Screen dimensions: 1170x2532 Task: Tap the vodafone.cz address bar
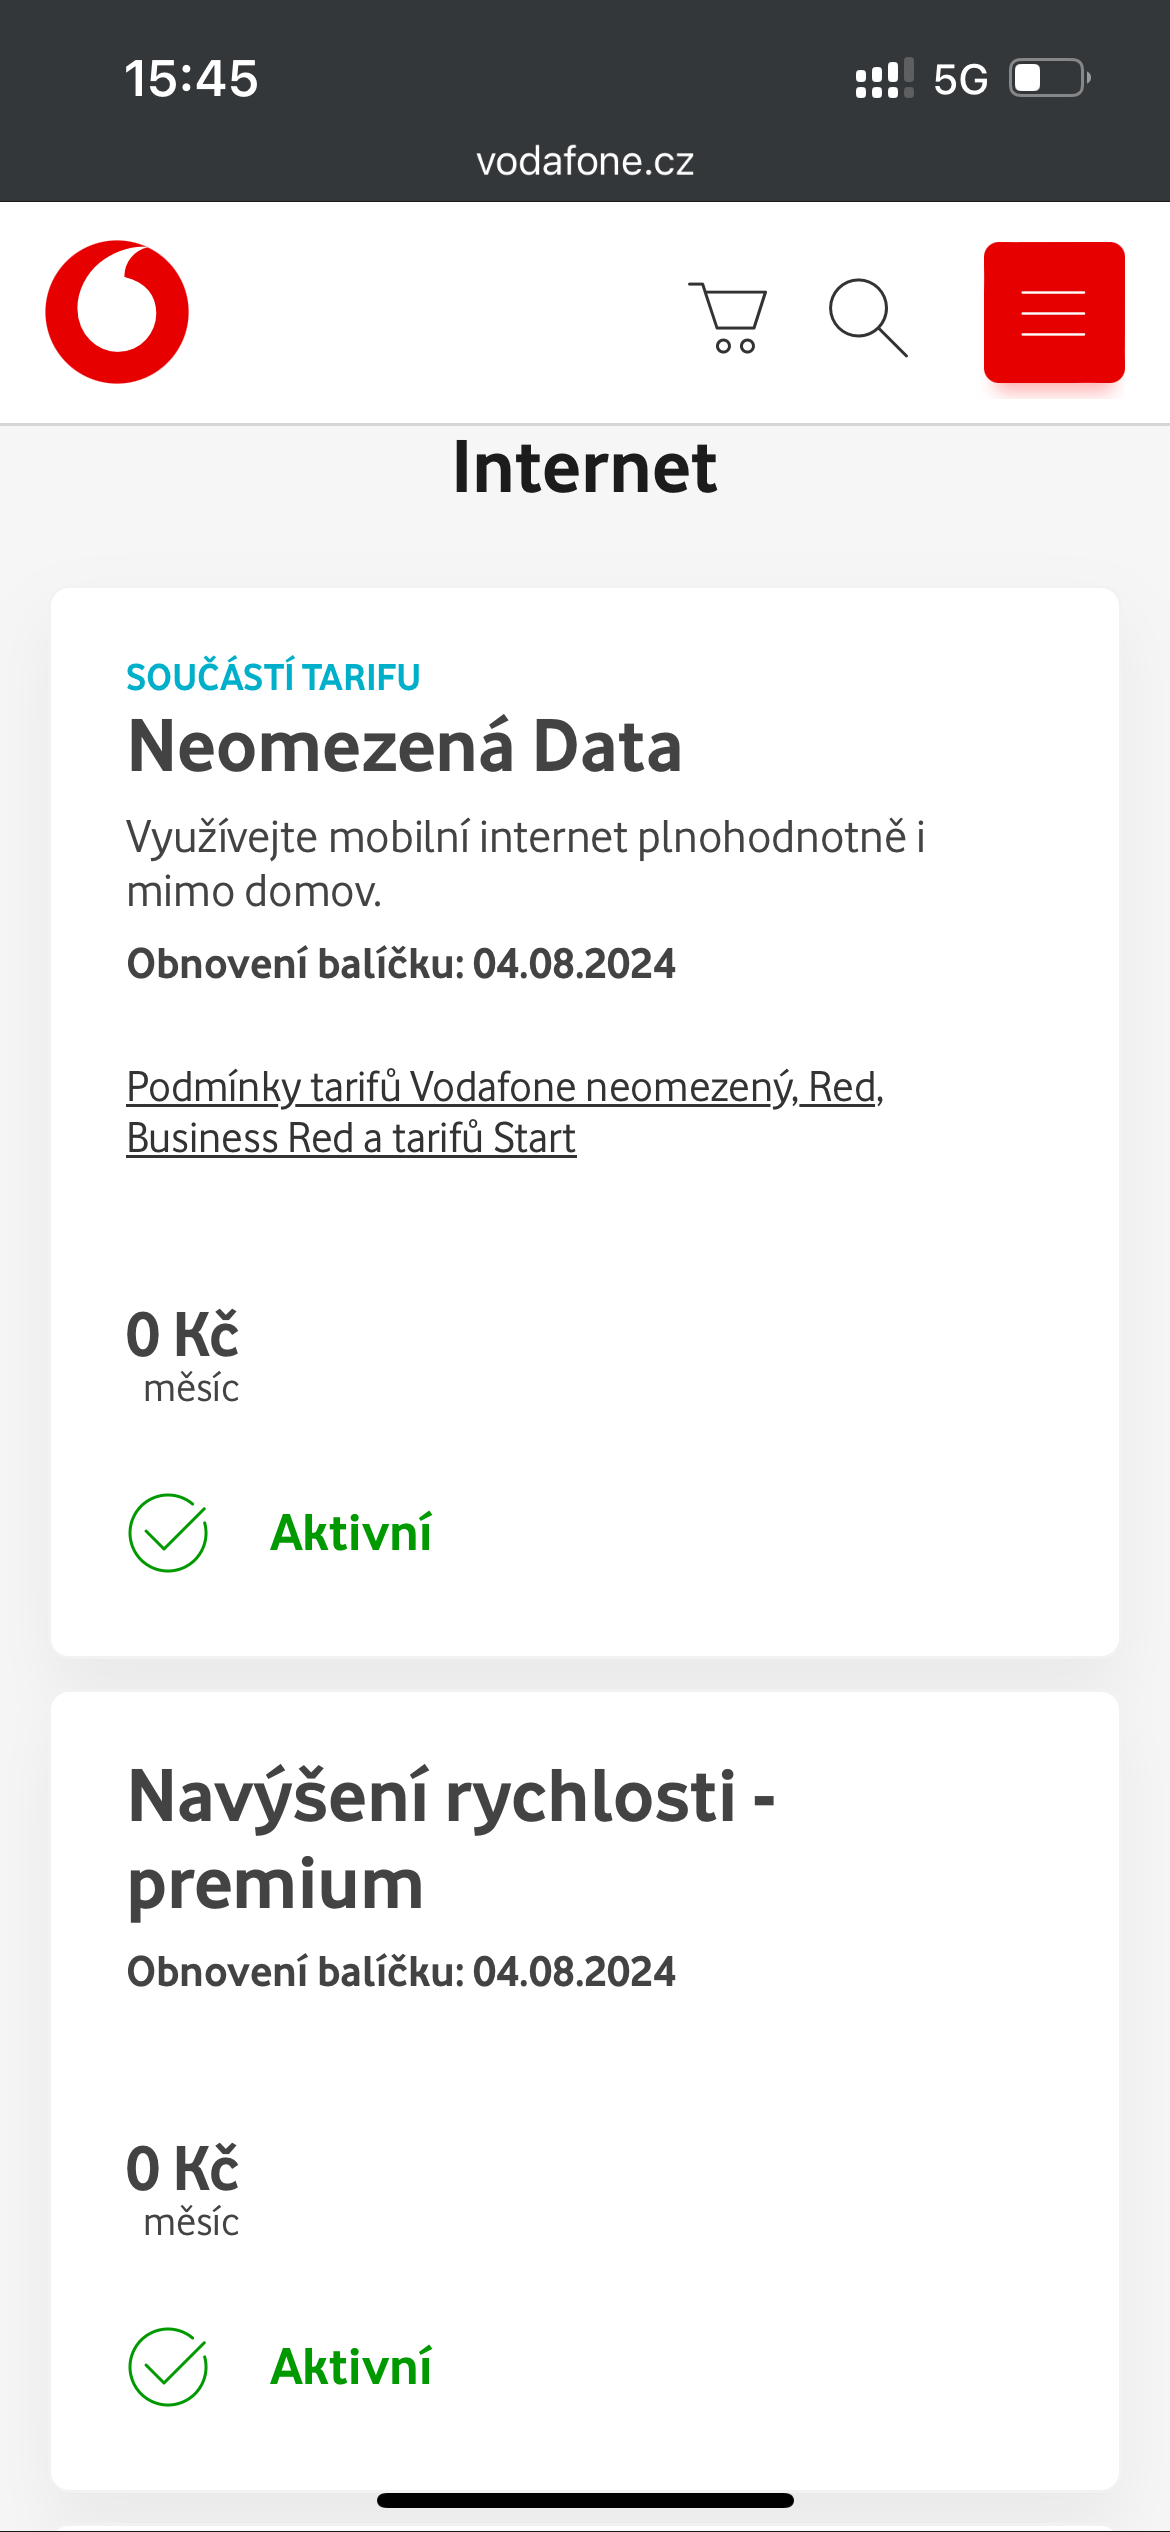pos(585,161)
